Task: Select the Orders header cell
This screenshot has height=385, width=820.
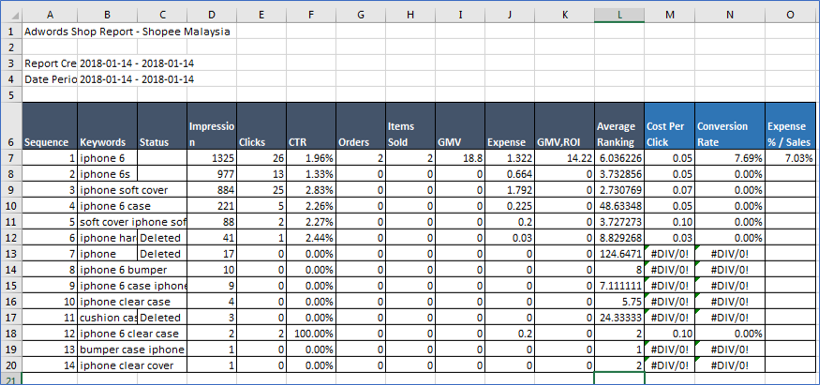Action: [360, 126]
